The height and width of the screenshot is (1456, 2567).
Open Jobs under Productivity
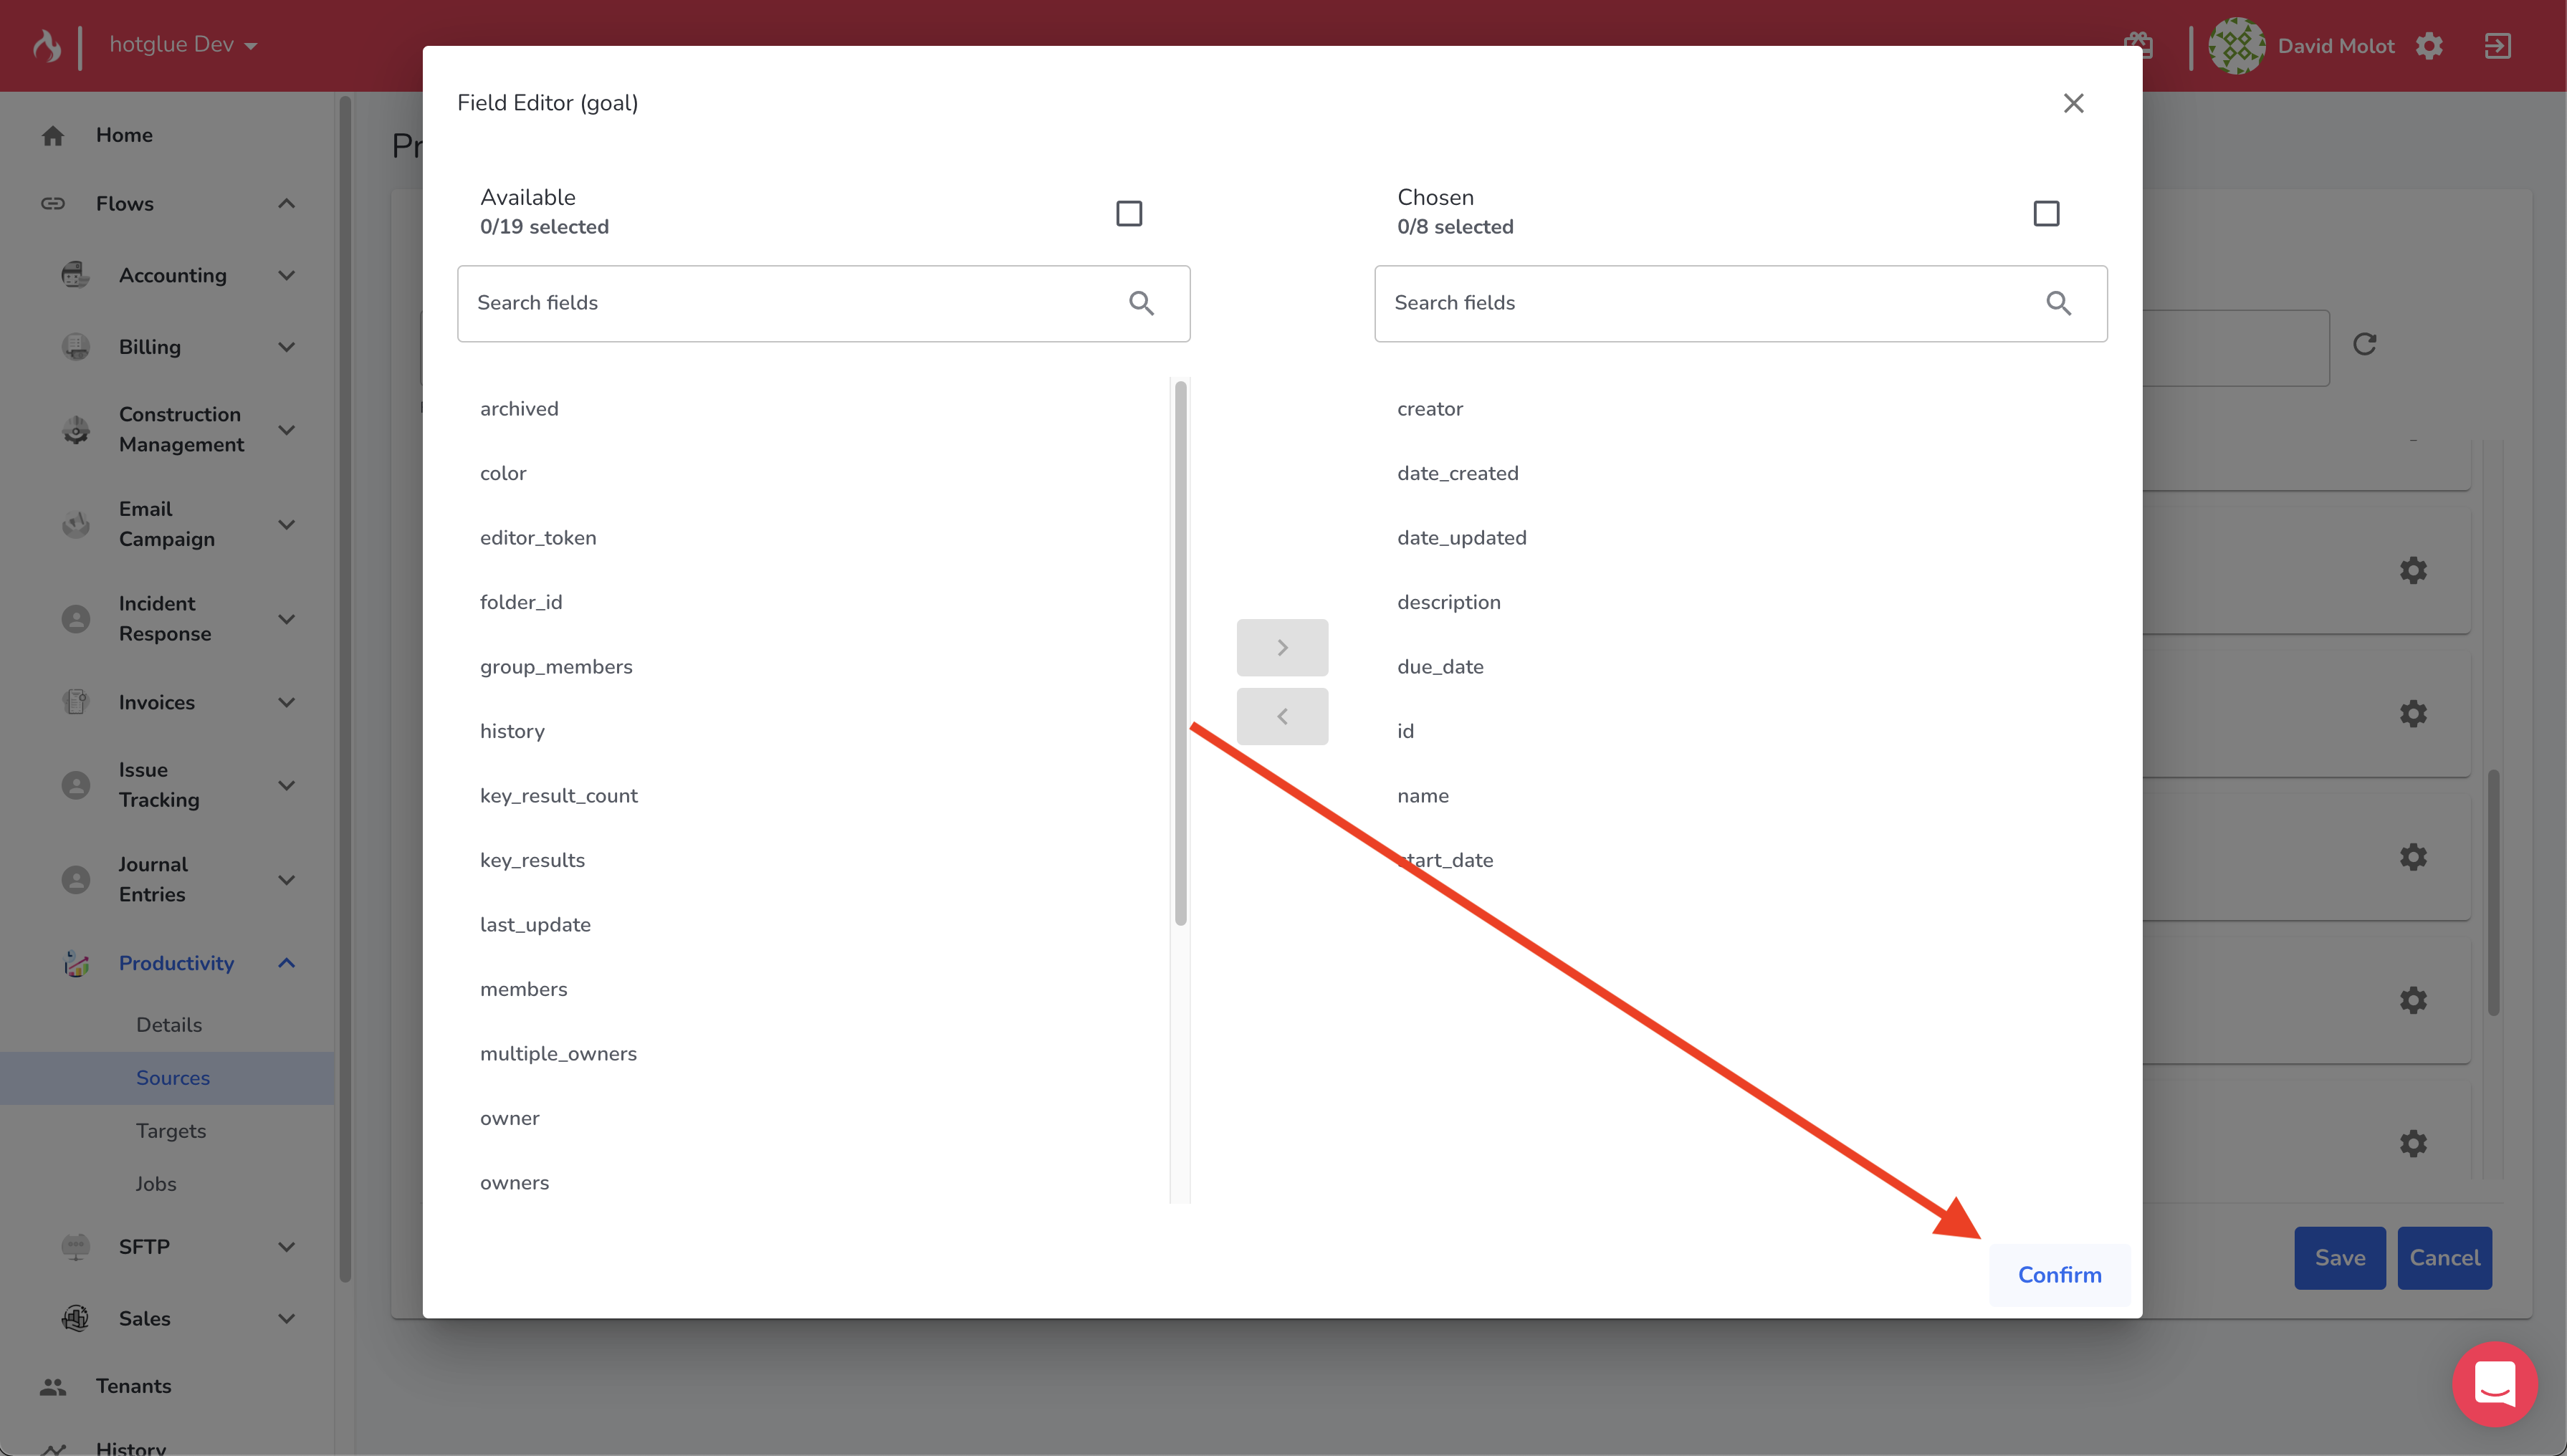click(156, 1184)
